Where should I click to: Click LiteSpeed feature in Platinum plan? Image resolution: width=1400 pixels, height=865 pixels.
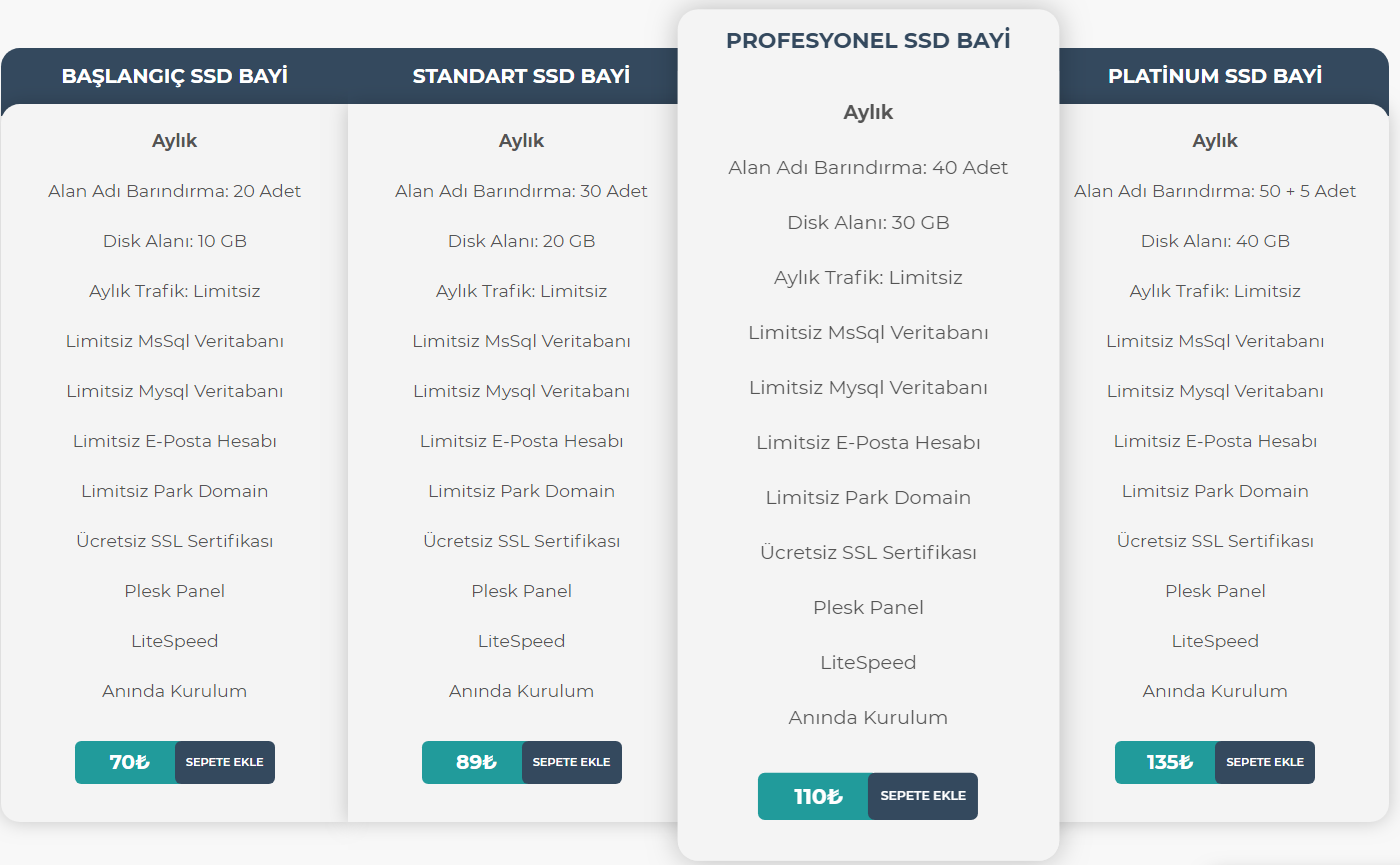[x=1215, y=641]
